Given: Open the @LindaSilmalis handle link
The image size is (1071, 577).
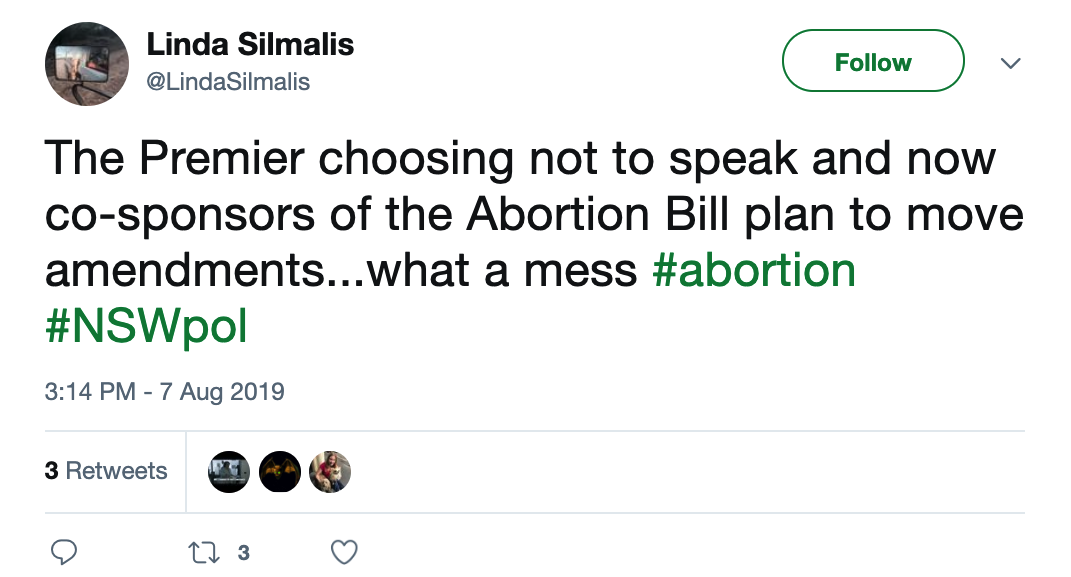Looking at the screenshot, I should pos(229,82).
